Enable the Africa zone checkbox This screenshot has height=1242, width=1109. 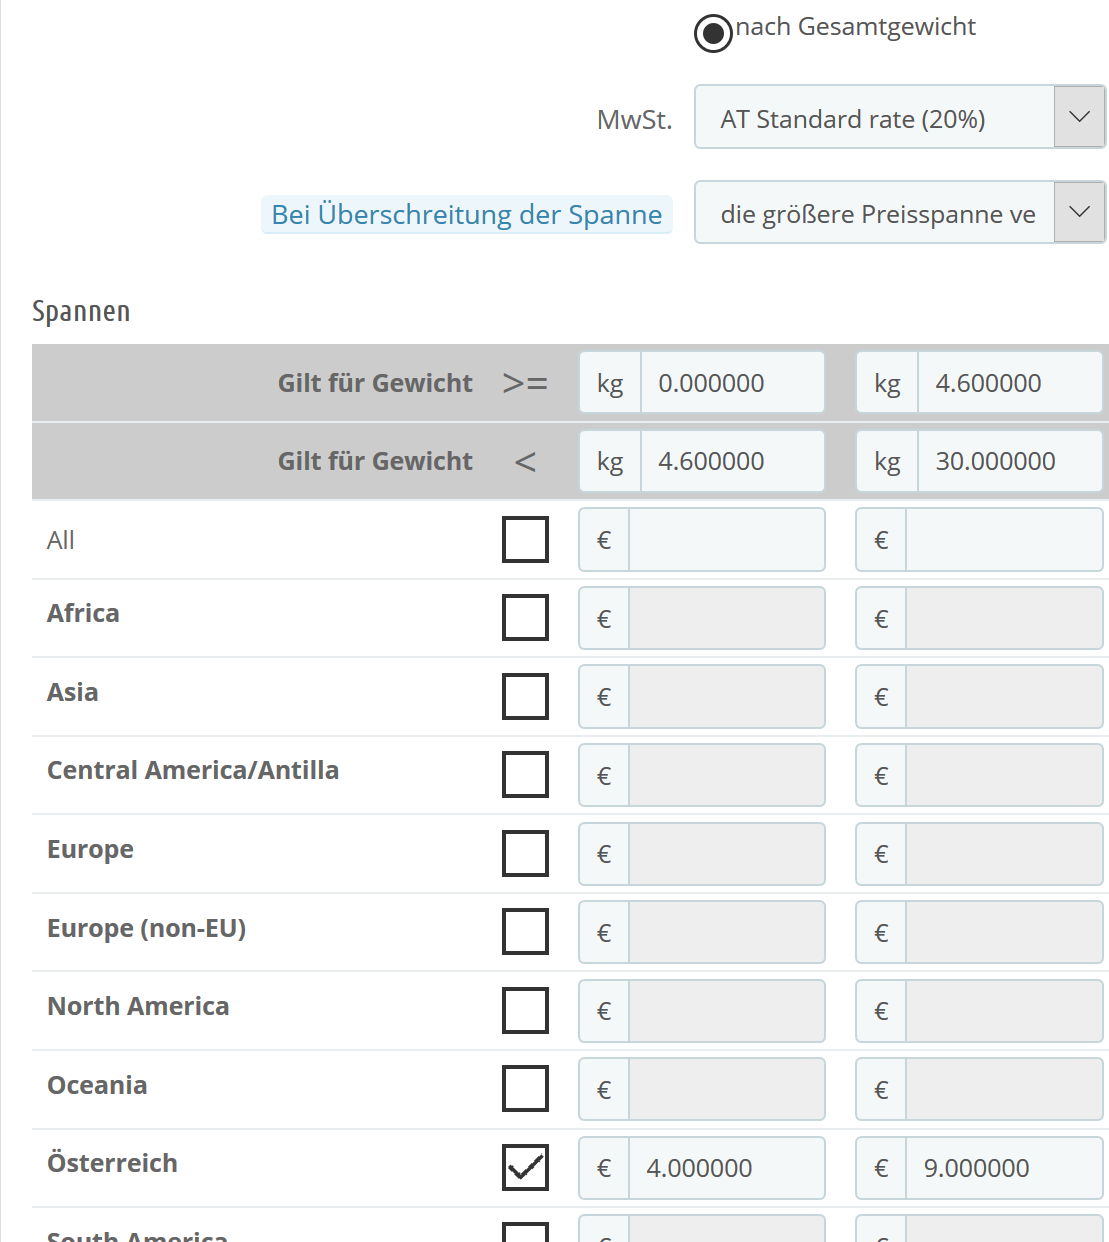click(x=525, y=618)
